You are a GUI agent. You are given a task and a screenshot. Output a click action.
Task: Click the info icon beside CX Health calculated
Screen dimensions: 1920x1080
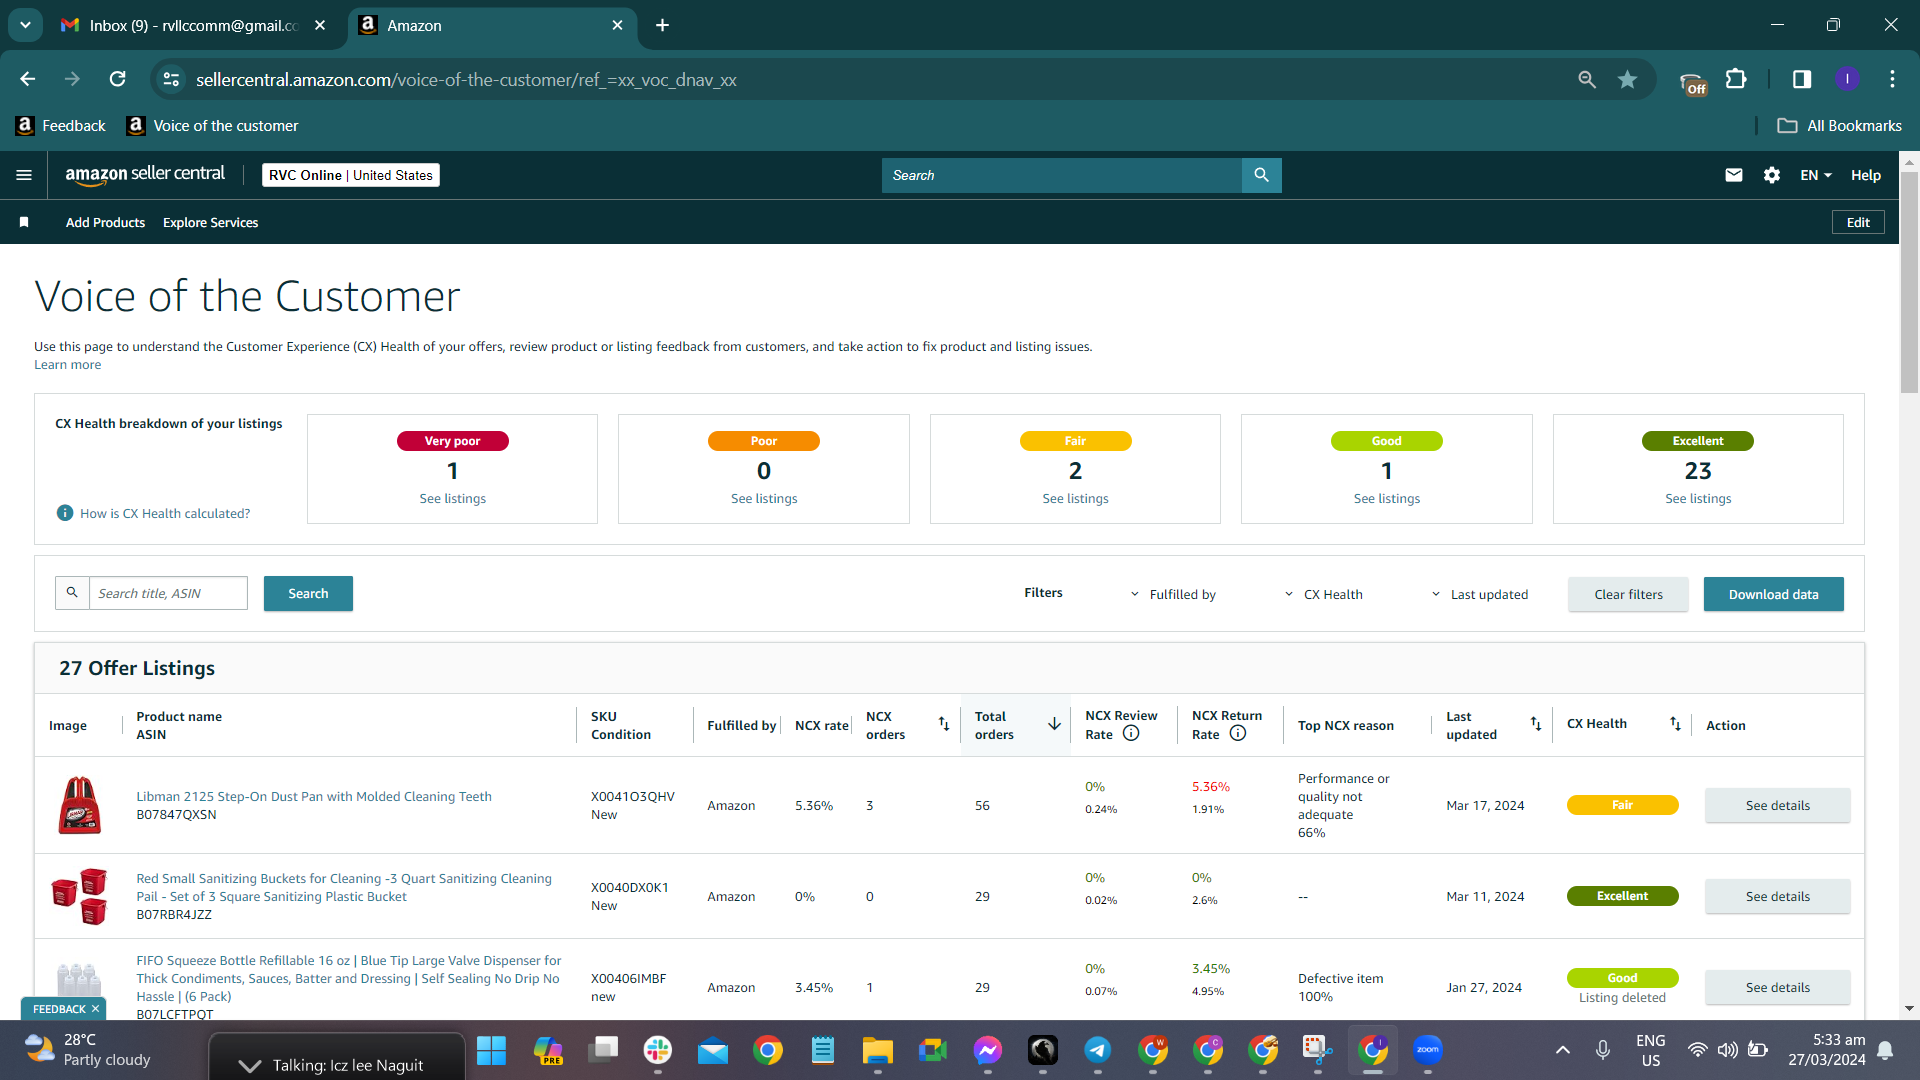(65, 513)
